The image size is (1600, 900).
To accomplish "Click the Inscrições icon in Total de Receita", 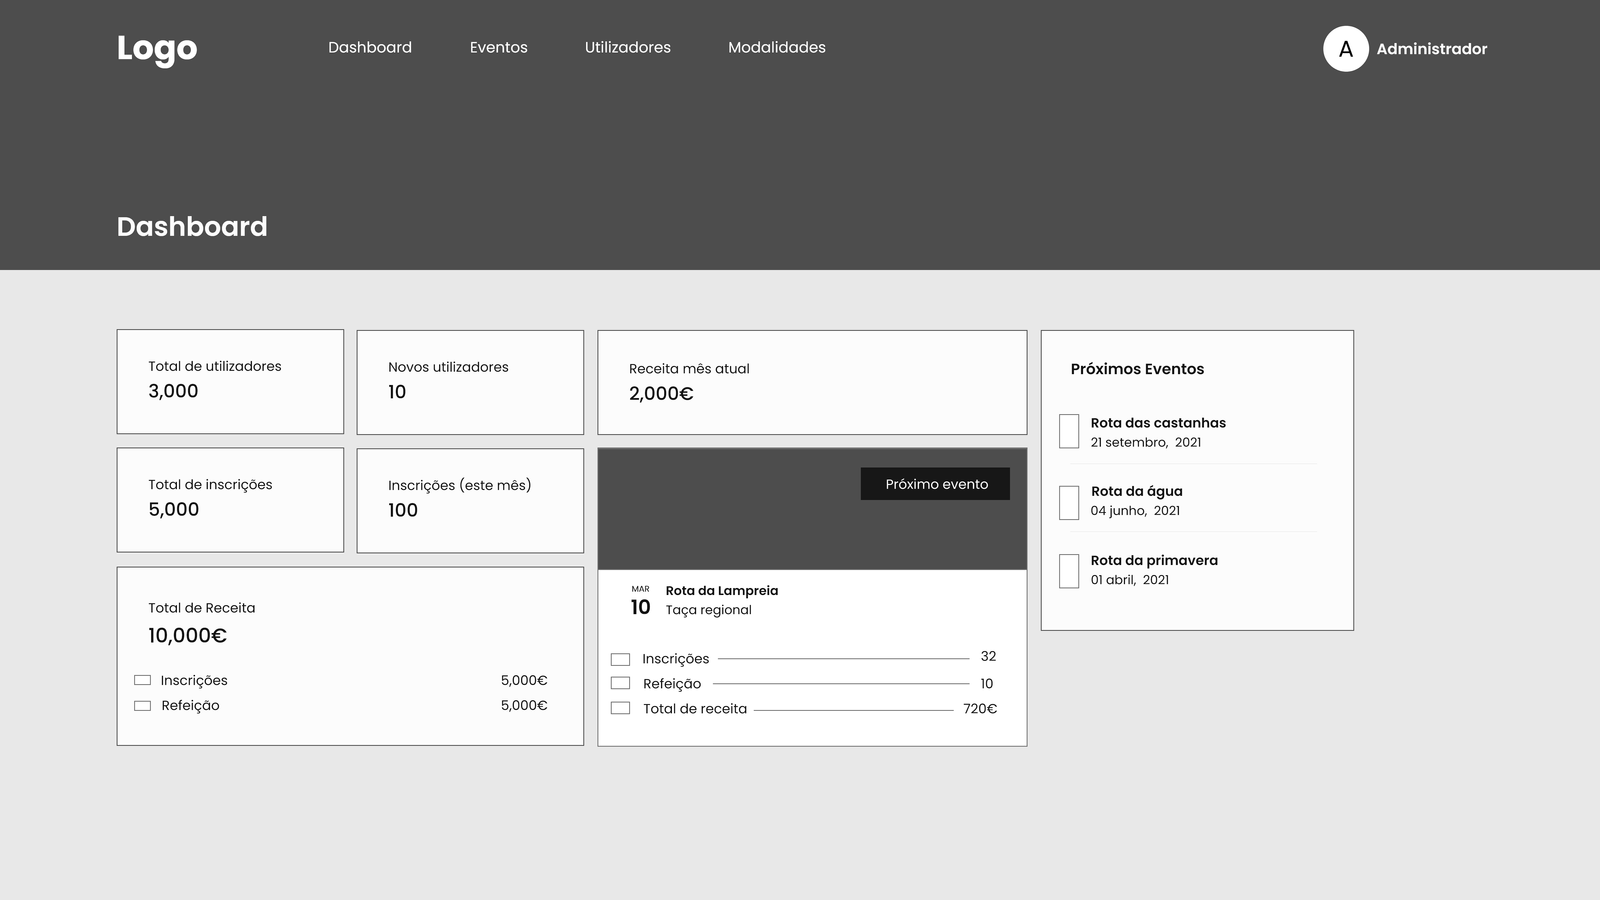I will (x=143, y=680).
